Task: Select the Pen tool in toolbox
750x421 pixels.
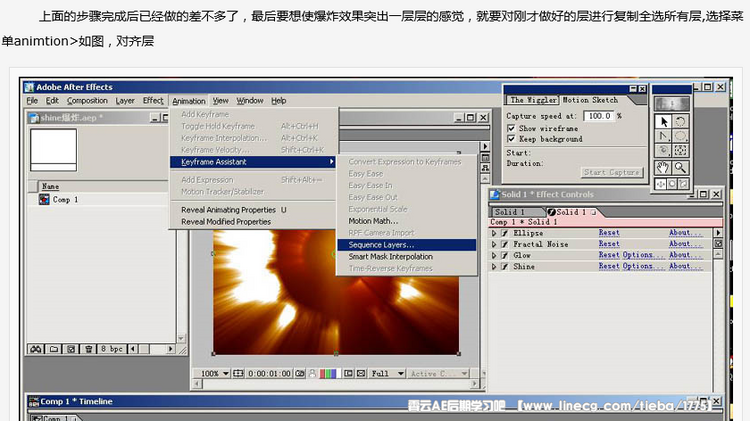Action: point(663,136)
